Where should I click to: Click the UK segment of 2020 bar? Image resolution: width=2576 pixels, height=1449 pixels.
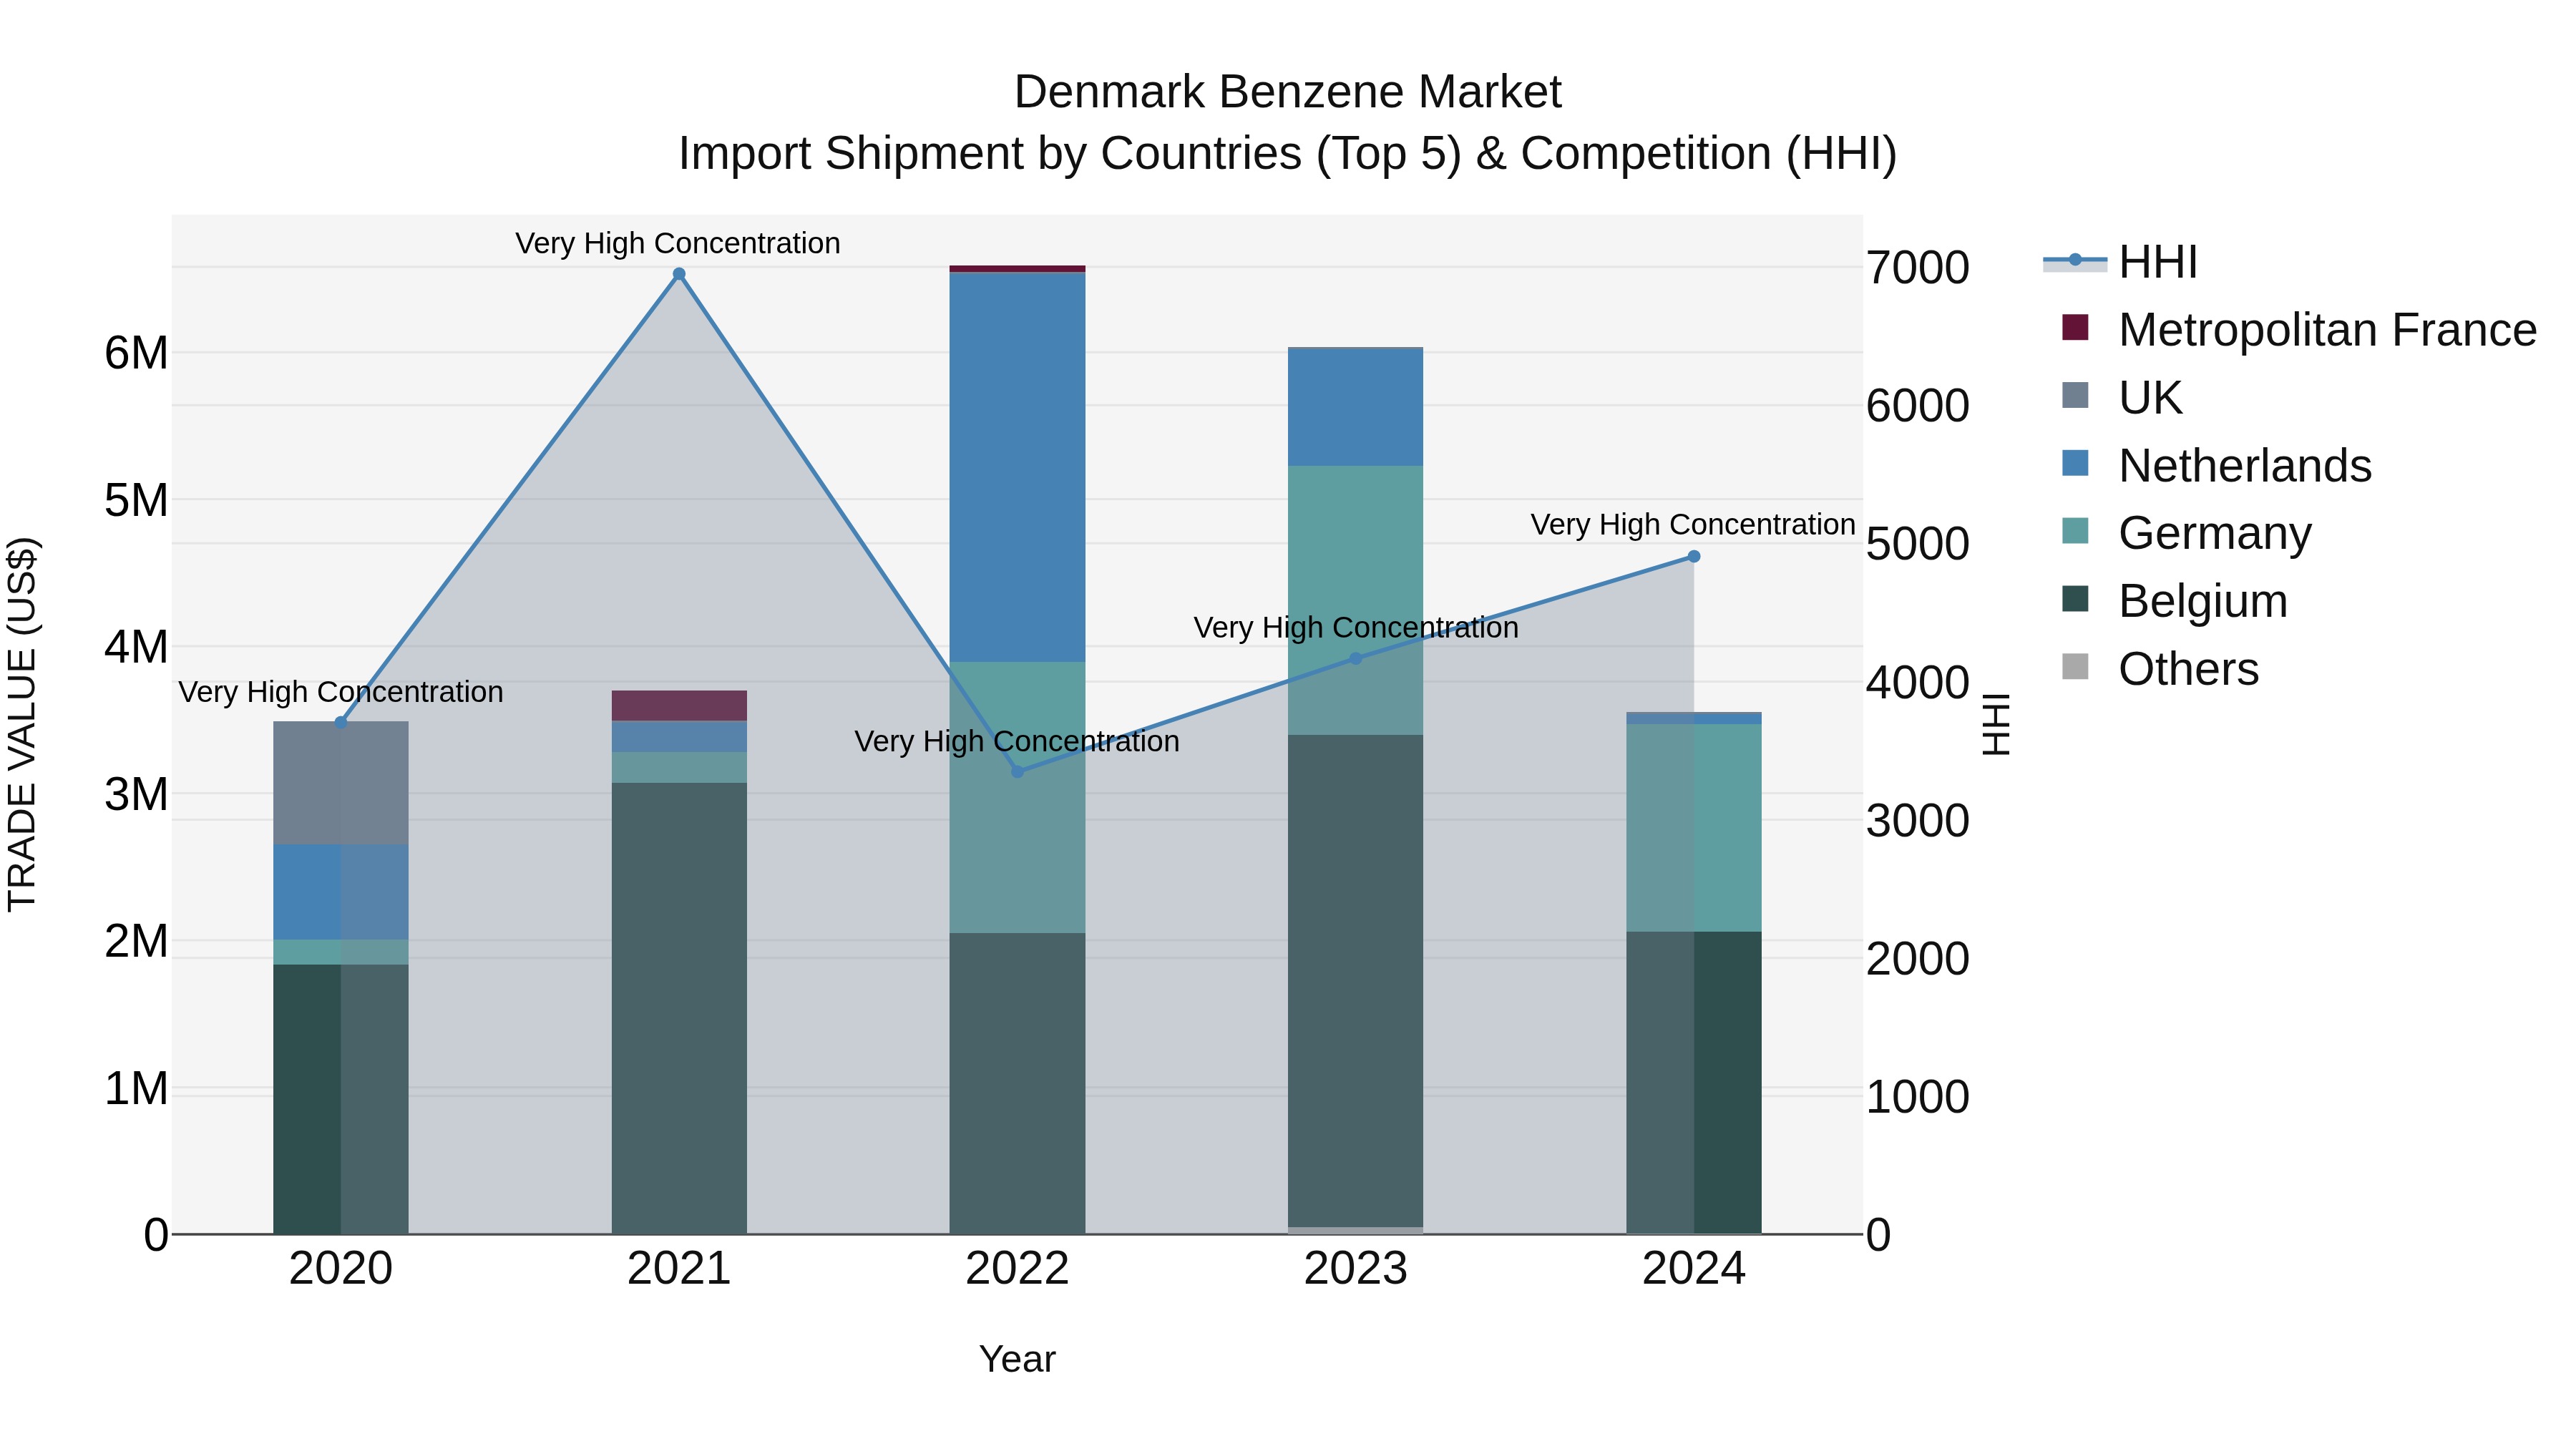(341, 783)
